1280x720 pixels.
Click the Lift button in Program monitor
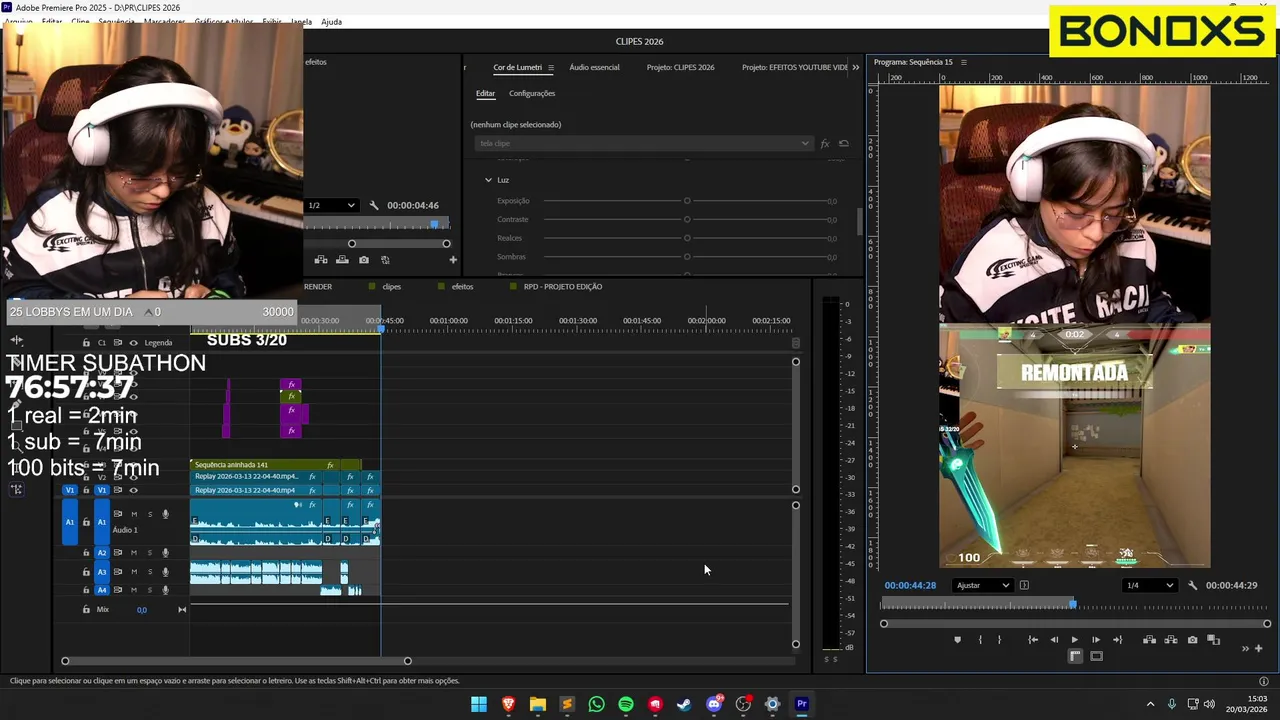pyautogui.click(x=1149, y=640)
